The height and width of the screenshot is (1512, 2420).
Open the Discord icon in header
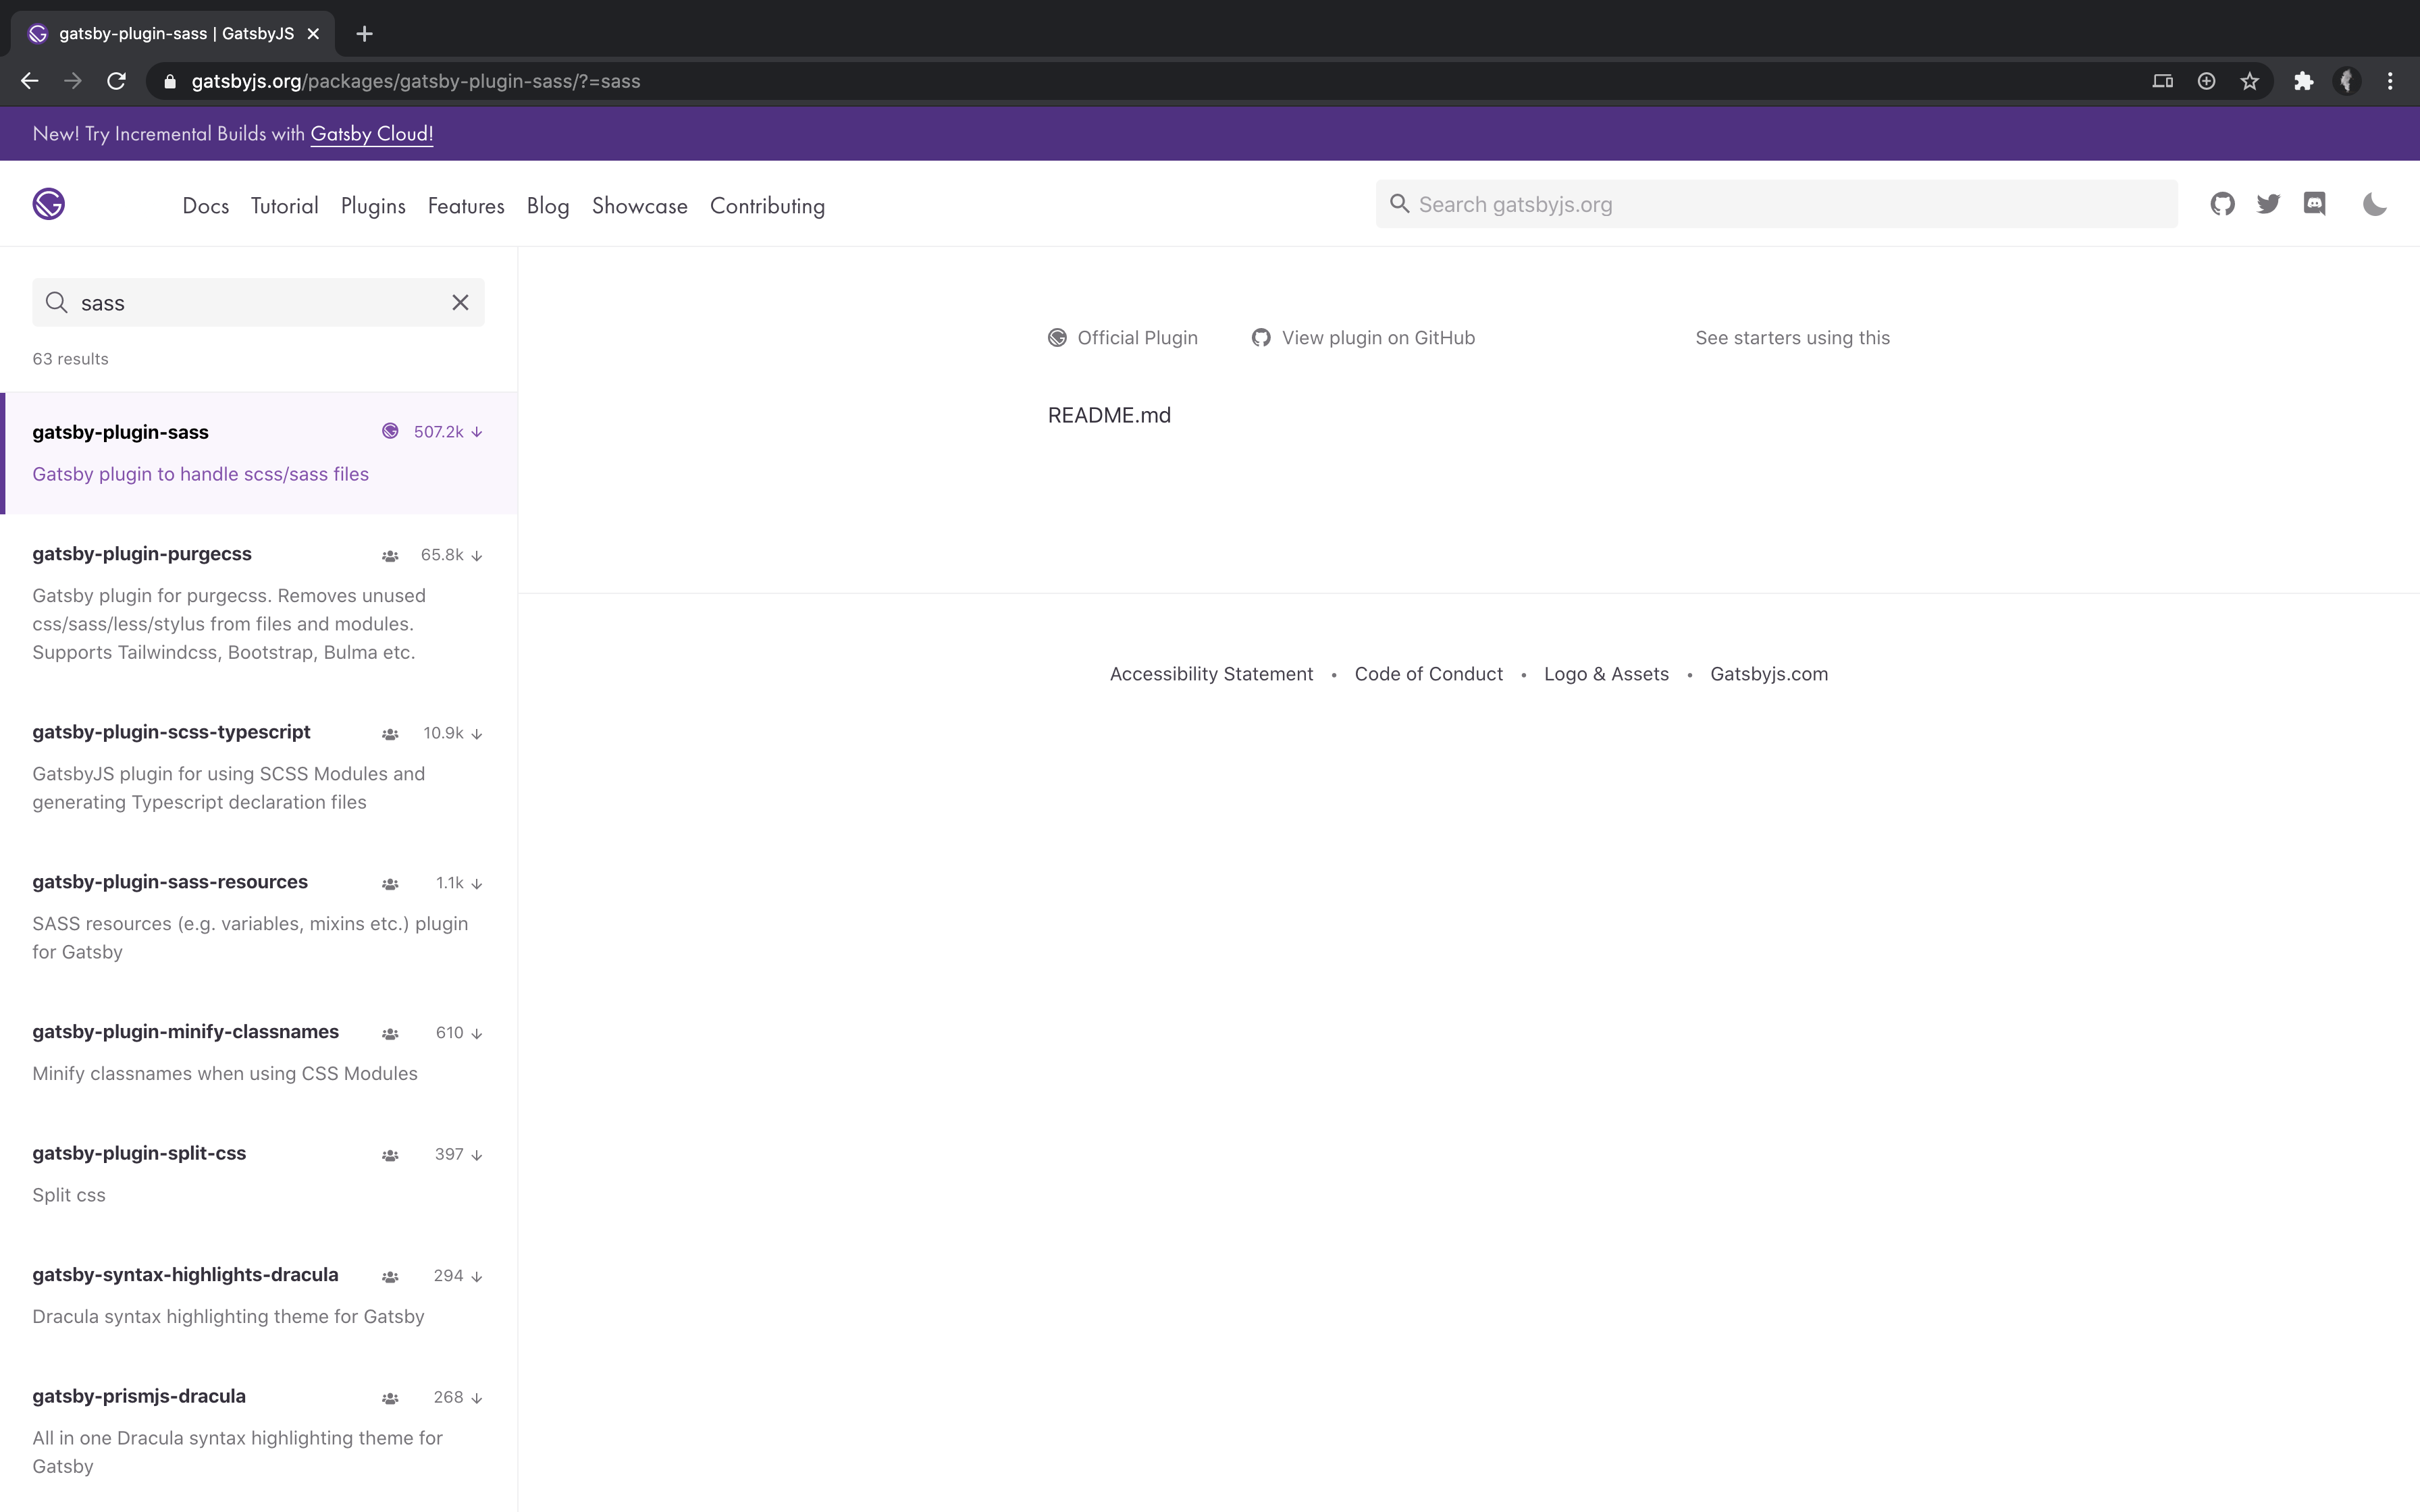click(x=2314, y=204)
